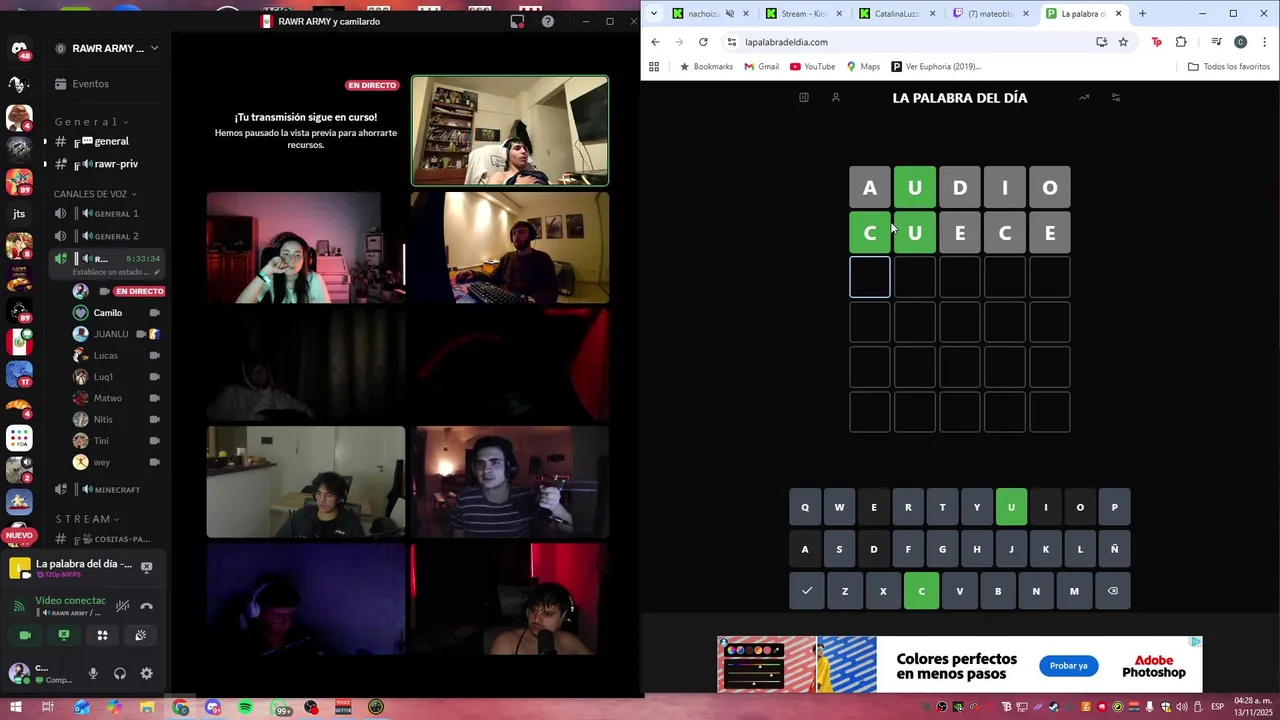Open the Chrome profile avatar C
This screenshot has height=720, width=1280.
tap(1240, 42)
